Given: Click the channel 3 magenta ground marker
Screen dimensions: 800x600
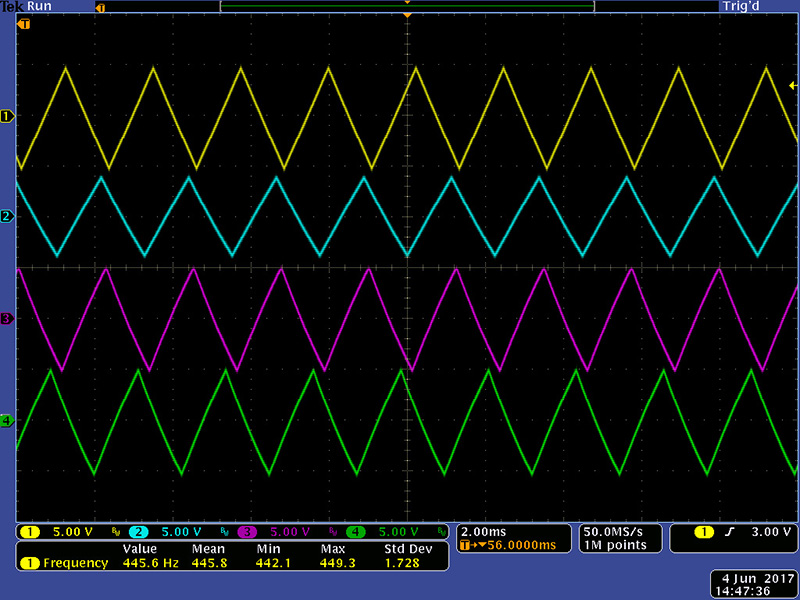Looking at the screenshot, I should 7,318.
